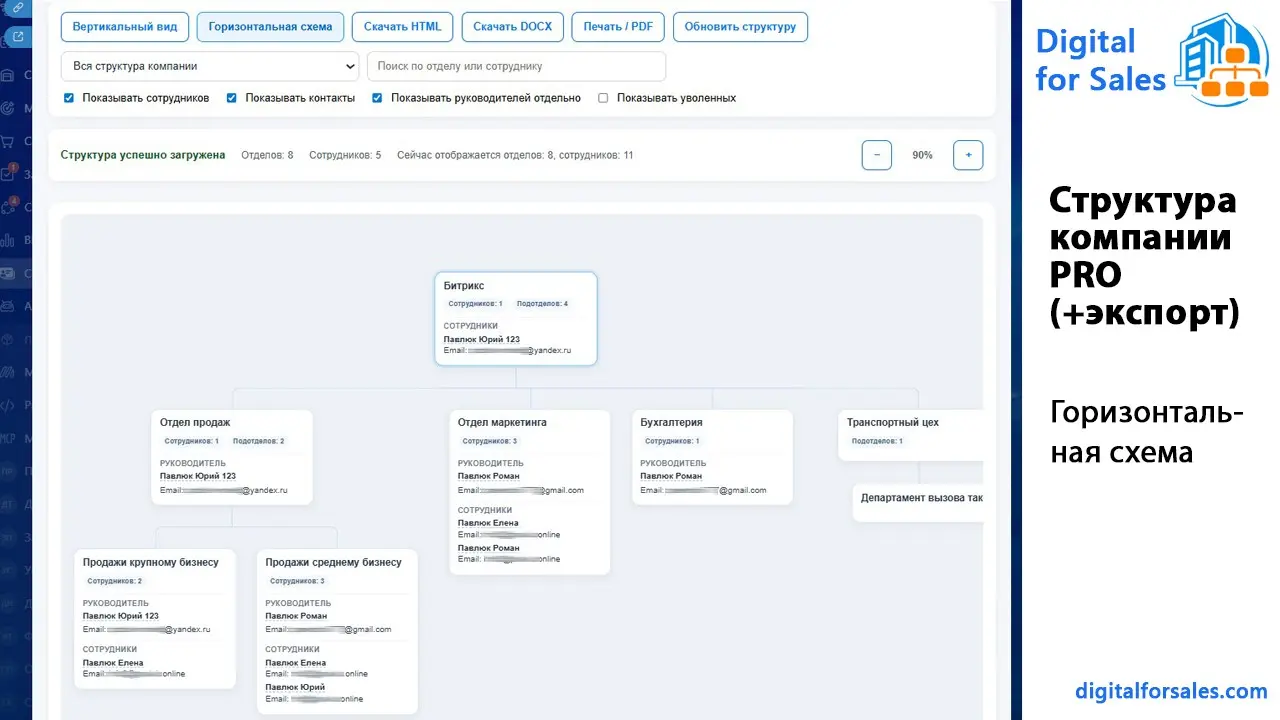Viewport: 1280px width, 720px height.
Task: Select the Горизонтальная схема tab
Action: [271, 26]
